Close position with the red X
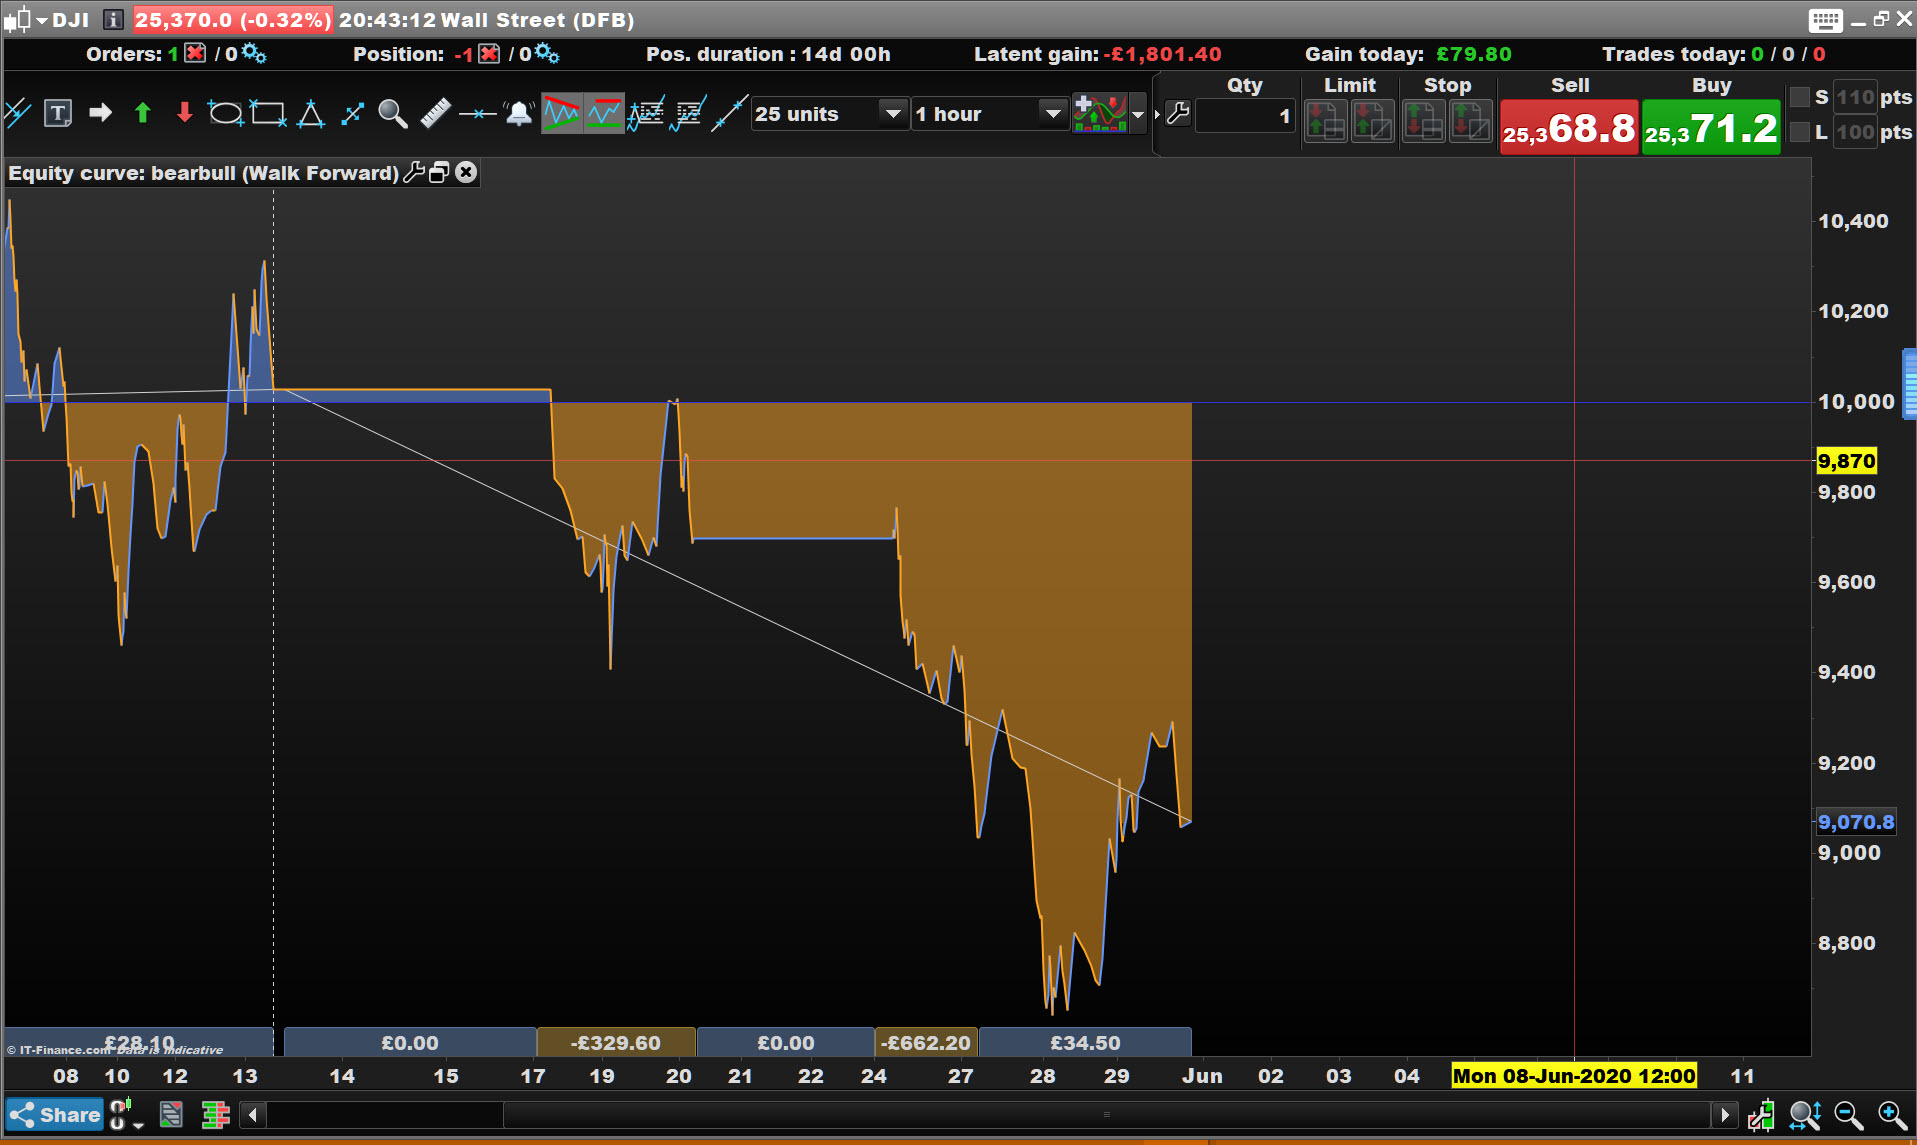Screen dimensions: 1917x1145 pos(489,53)
